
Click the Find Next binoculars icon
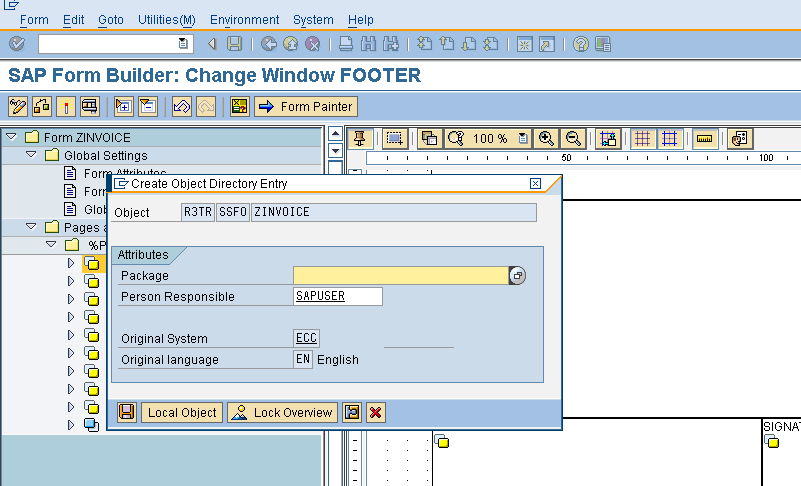click(x=391, y=44)
